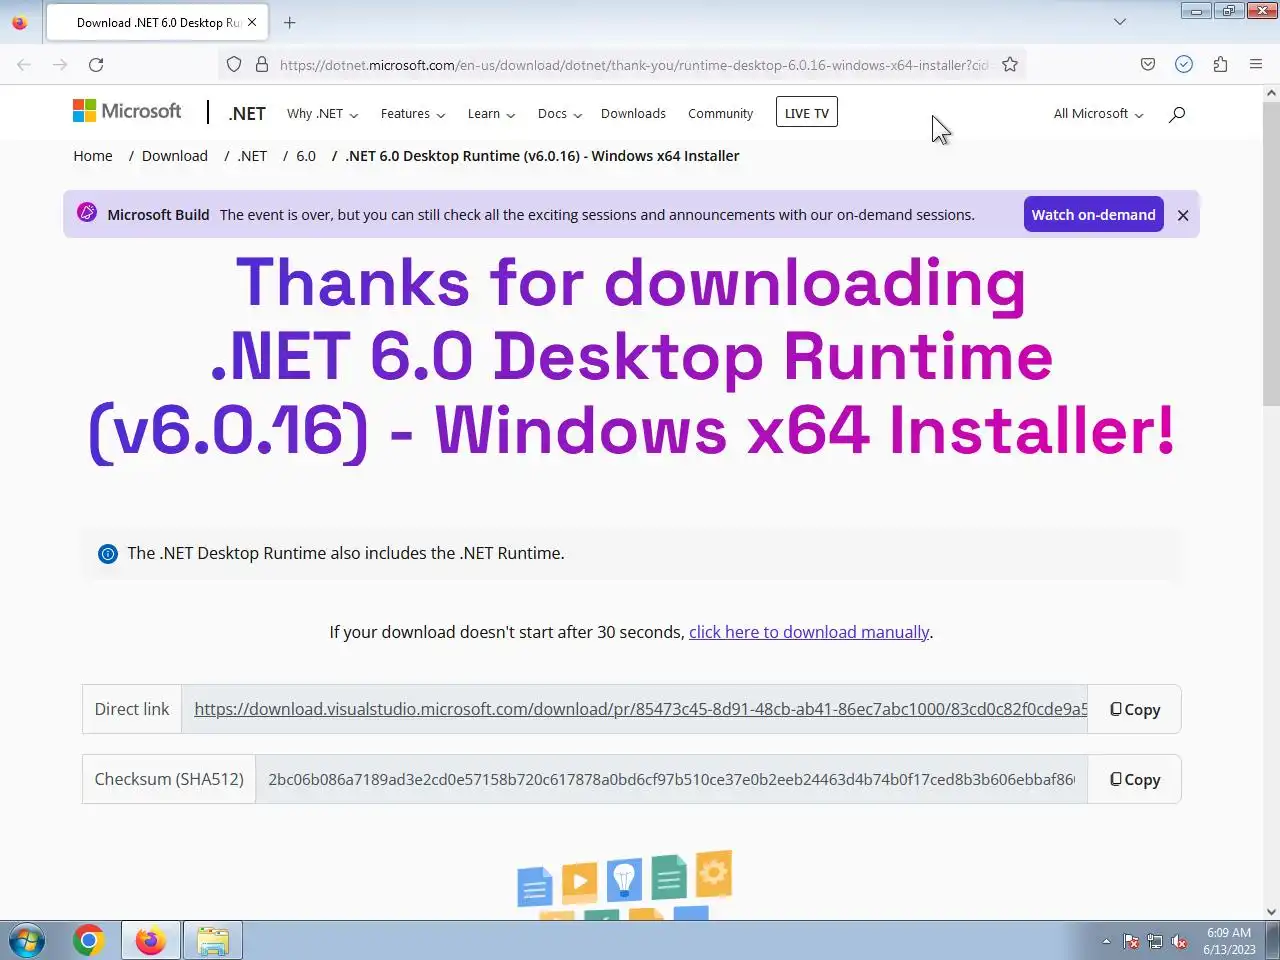Copy the SHA512 checksum
Screen dimensions: 1280x960
1135,779
